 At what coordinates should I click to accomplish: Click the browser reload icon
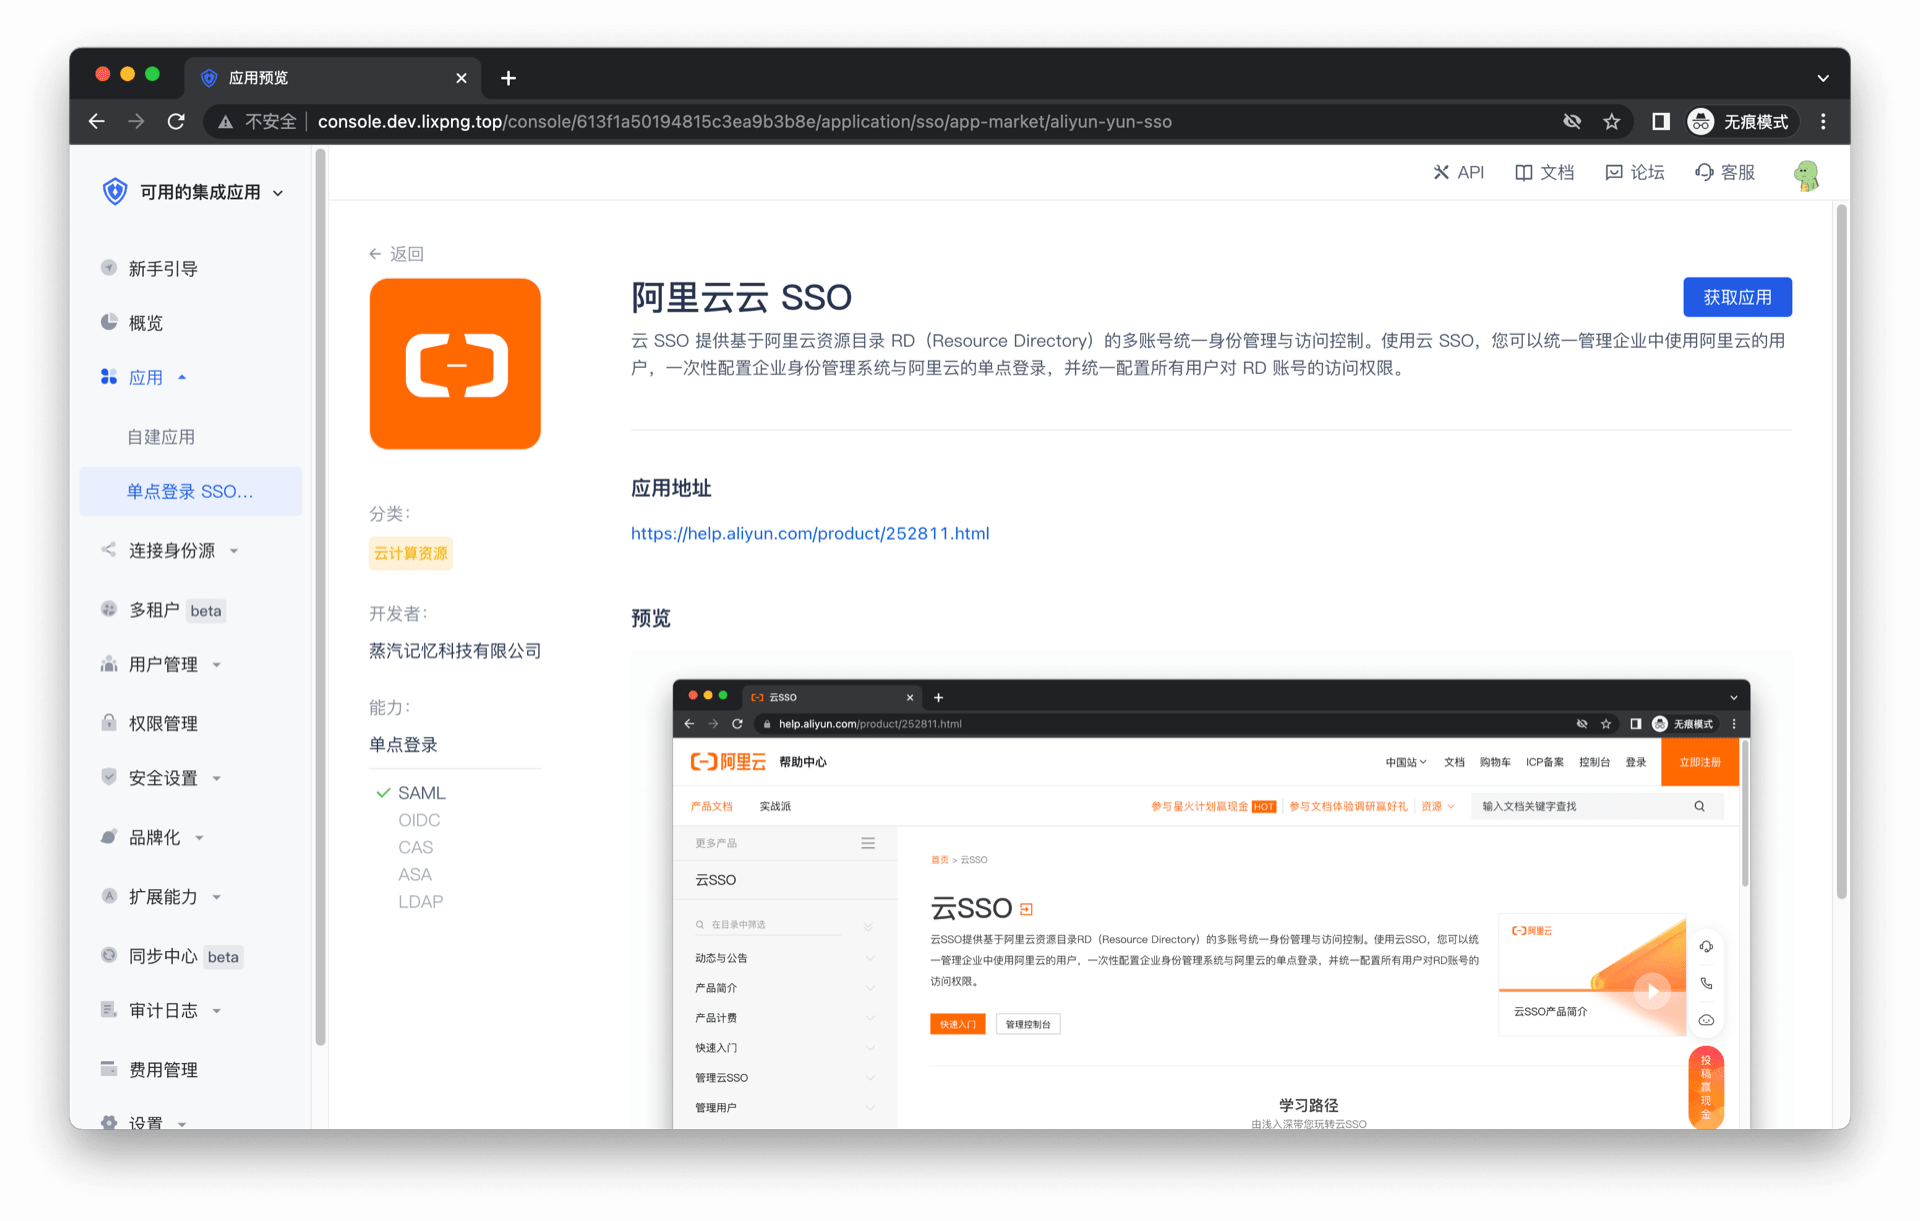tap(176, 122)
